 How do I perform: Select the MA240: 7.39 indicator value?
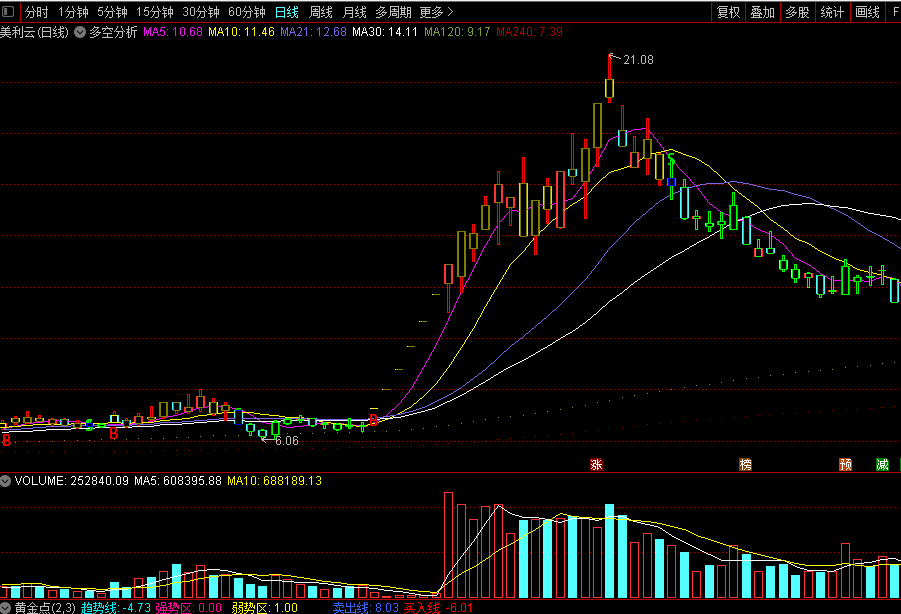(x=530, y=32)
